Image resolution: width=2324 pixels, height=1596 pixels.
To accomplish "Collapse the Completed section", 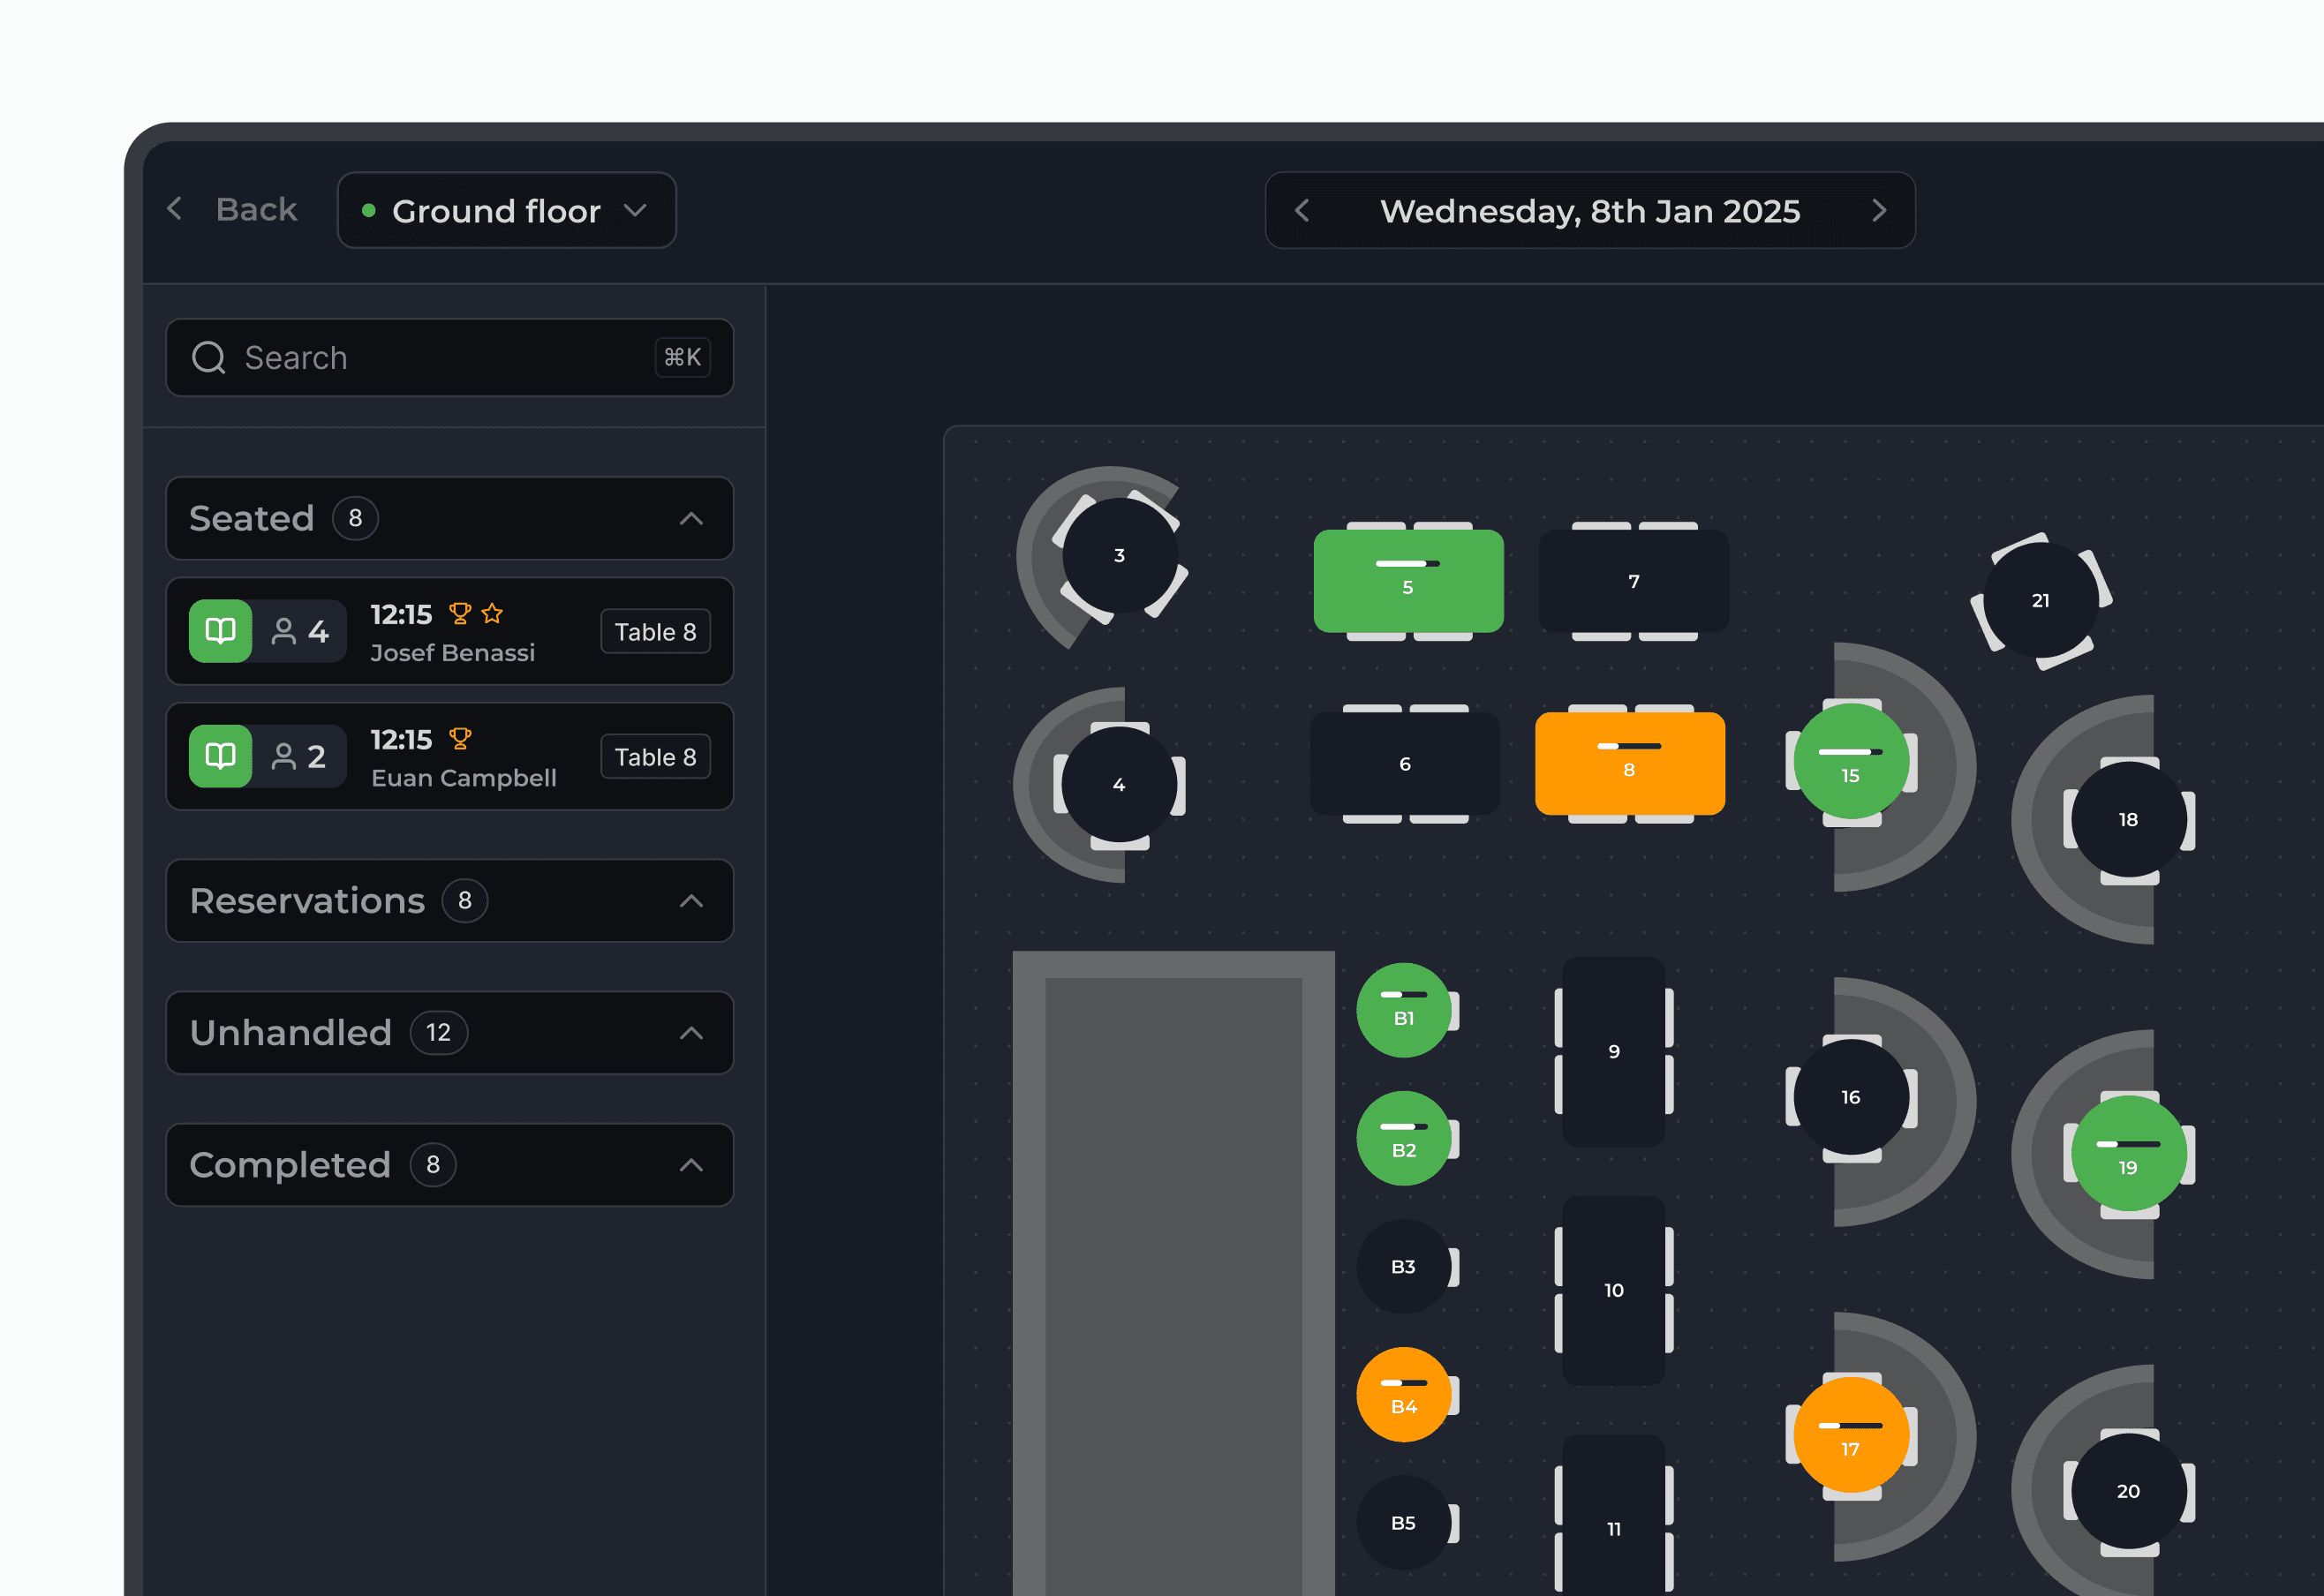I will click(x=691, y=1165).
